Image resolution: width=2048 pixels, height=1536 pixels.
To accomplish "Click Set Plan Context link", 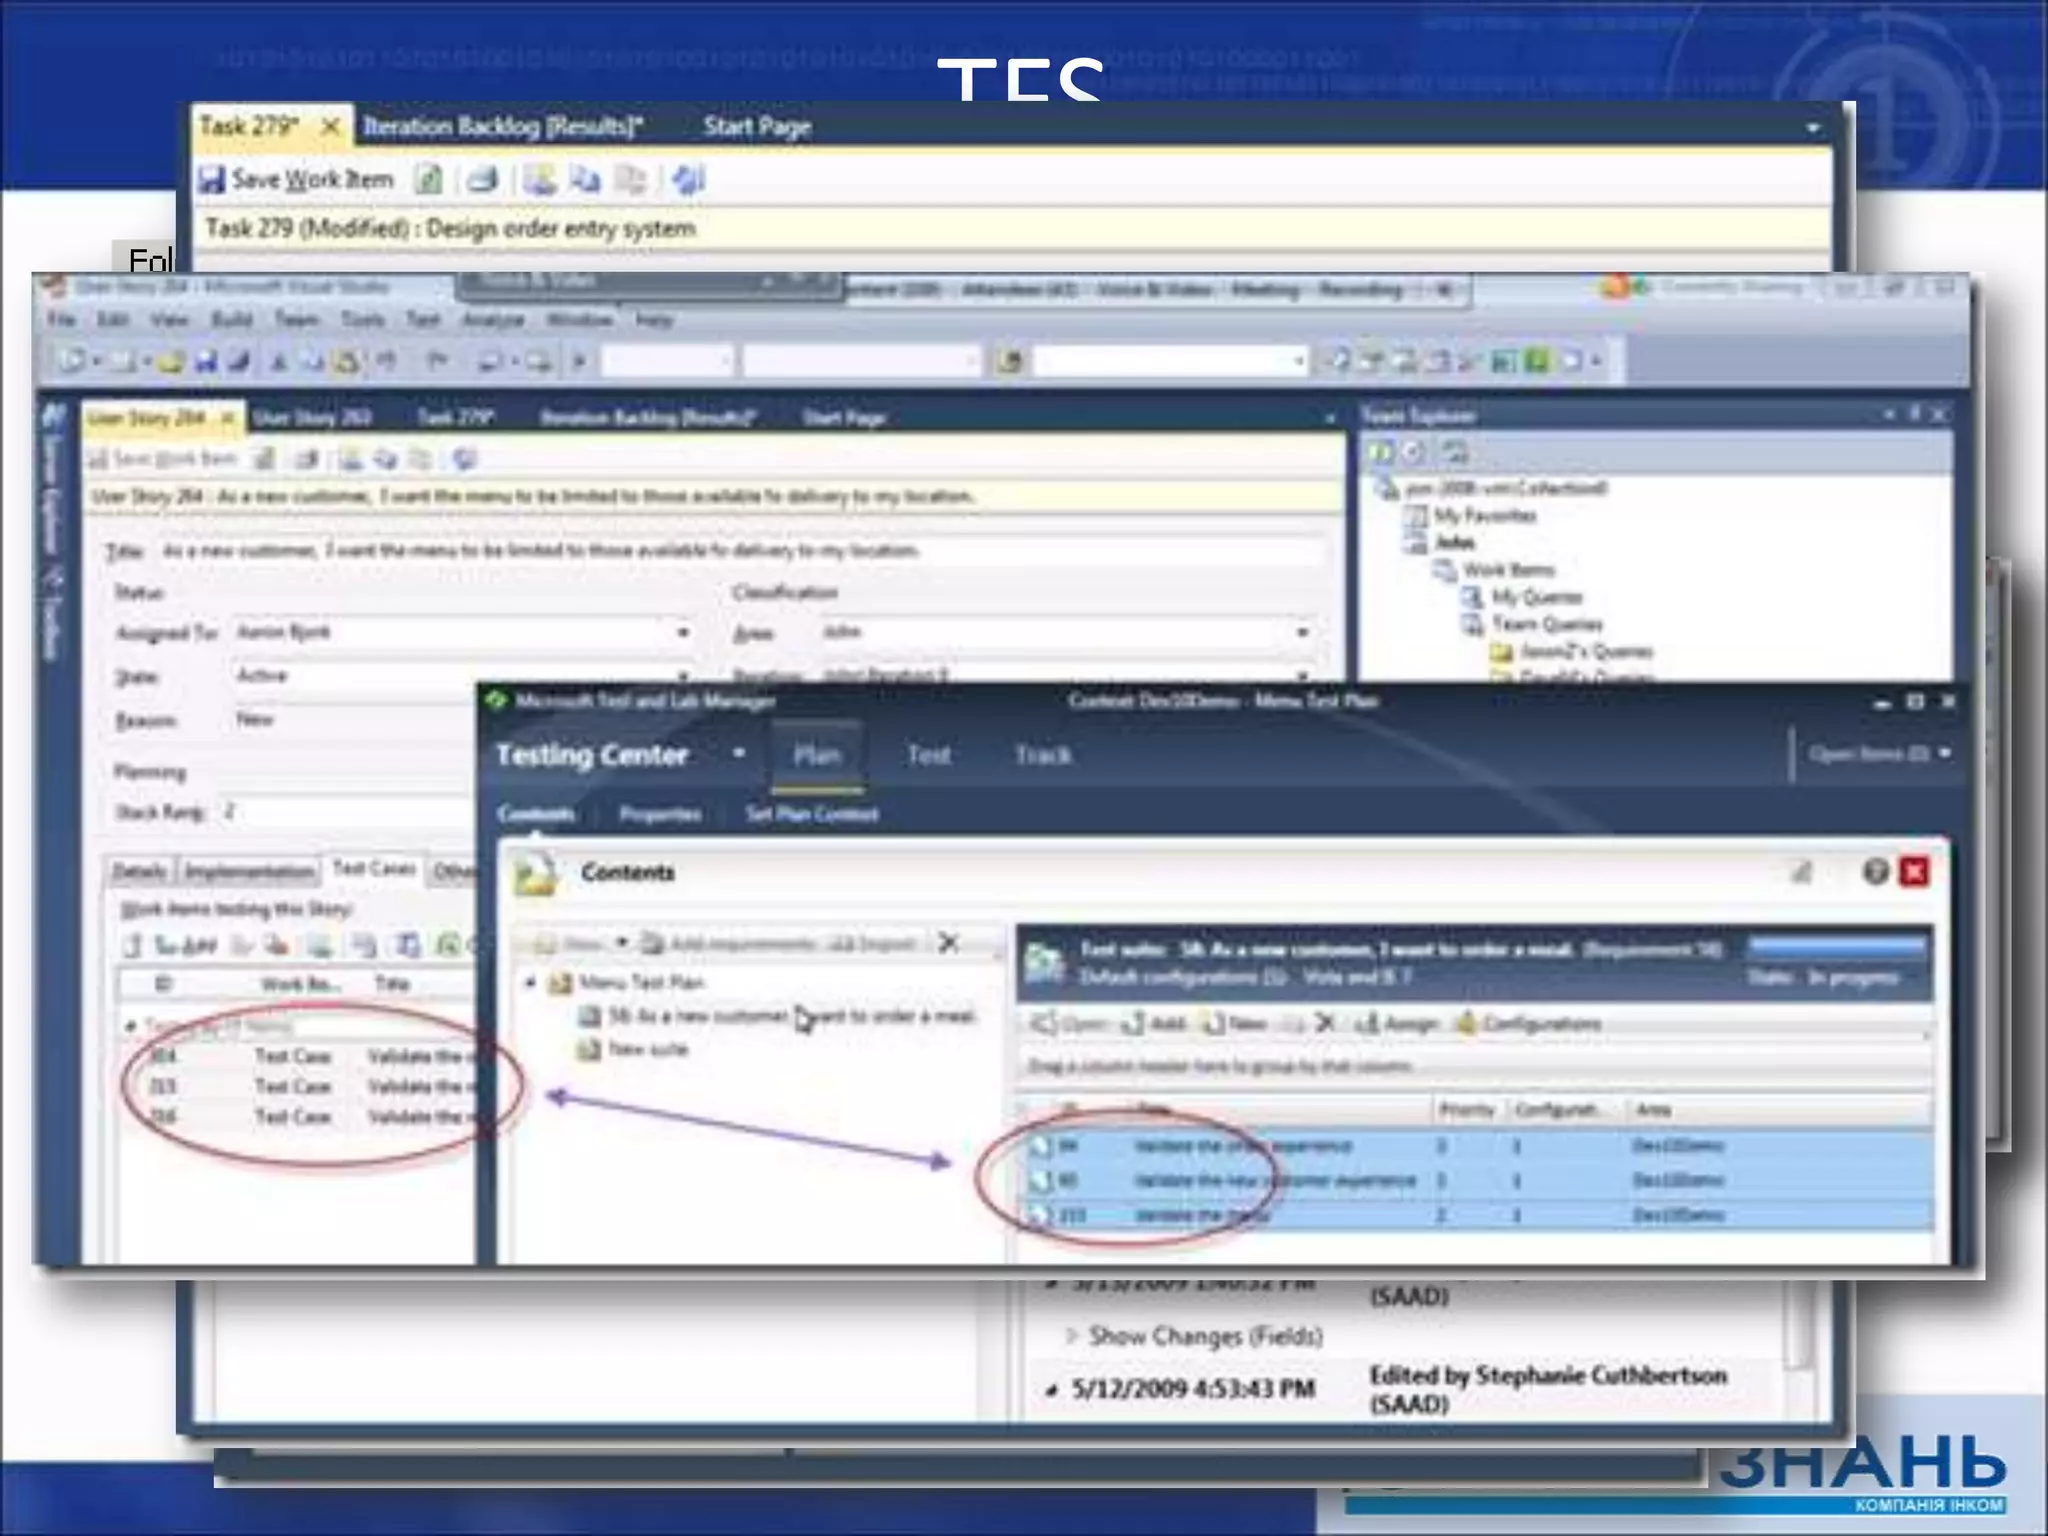I will [812, 814].
